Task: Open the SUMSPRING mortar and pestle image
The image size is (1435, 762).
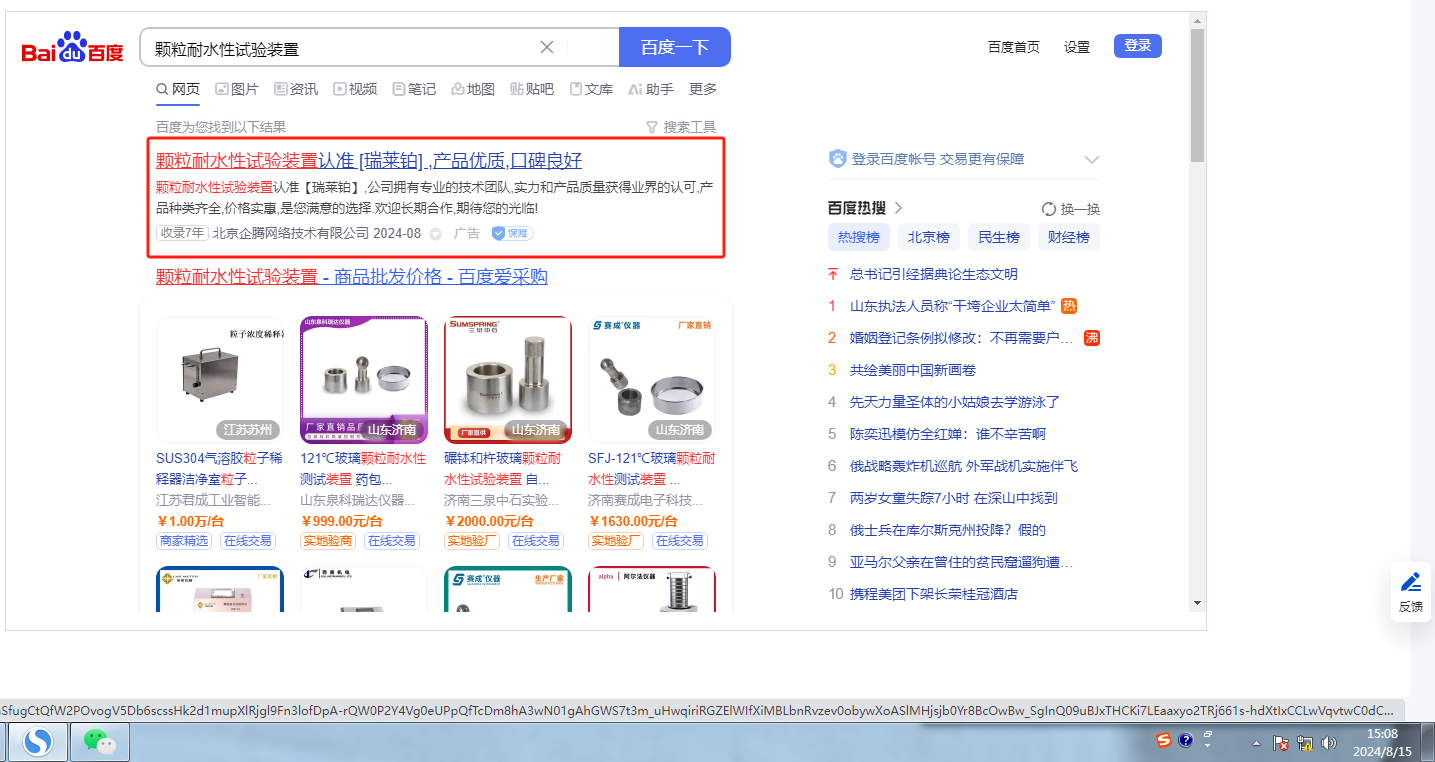Action: tap(508, 380)
